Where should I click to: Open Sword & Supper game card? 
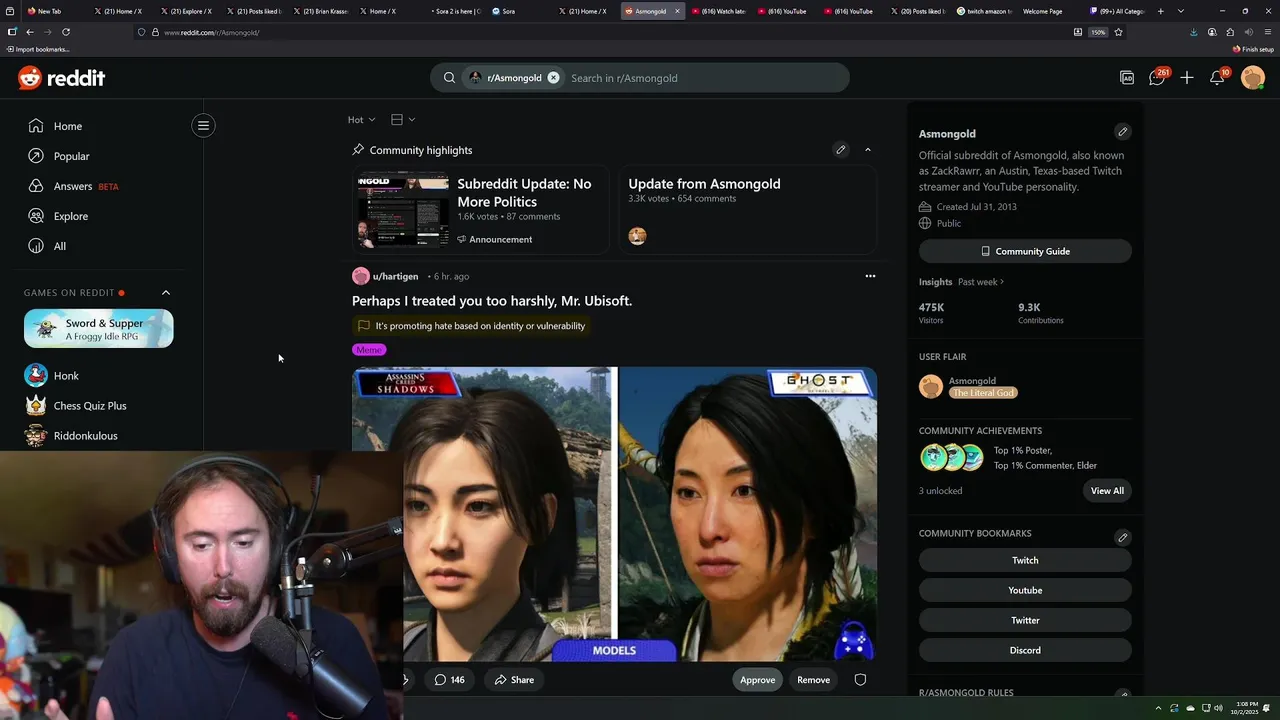tap(99, 329)
